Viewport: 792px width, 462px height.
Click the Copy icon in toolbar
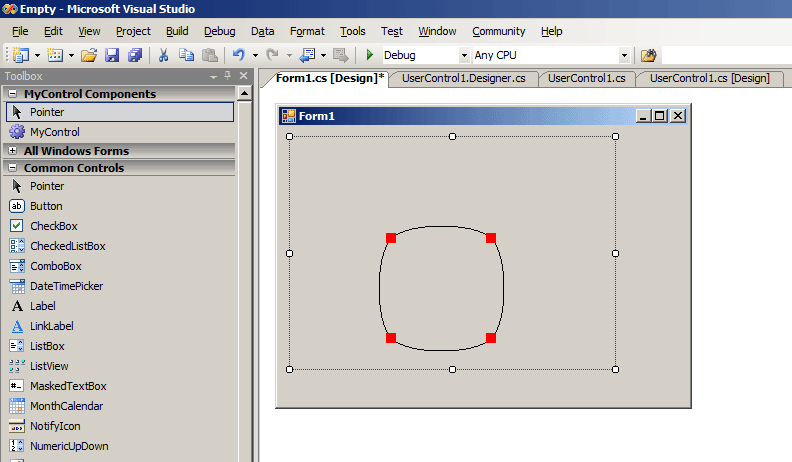click(x=186, y=55)
